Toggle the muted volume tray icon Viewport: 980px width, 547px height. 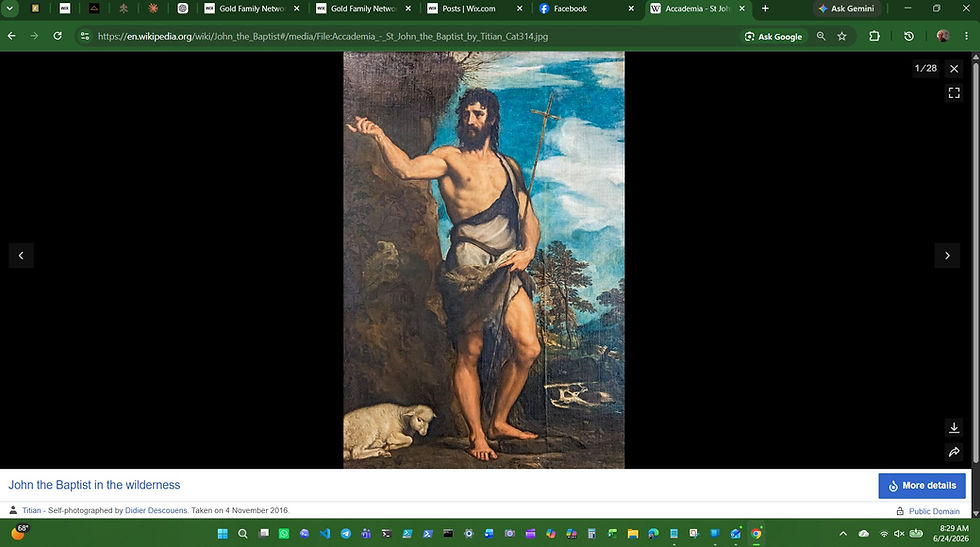[899, 534]
